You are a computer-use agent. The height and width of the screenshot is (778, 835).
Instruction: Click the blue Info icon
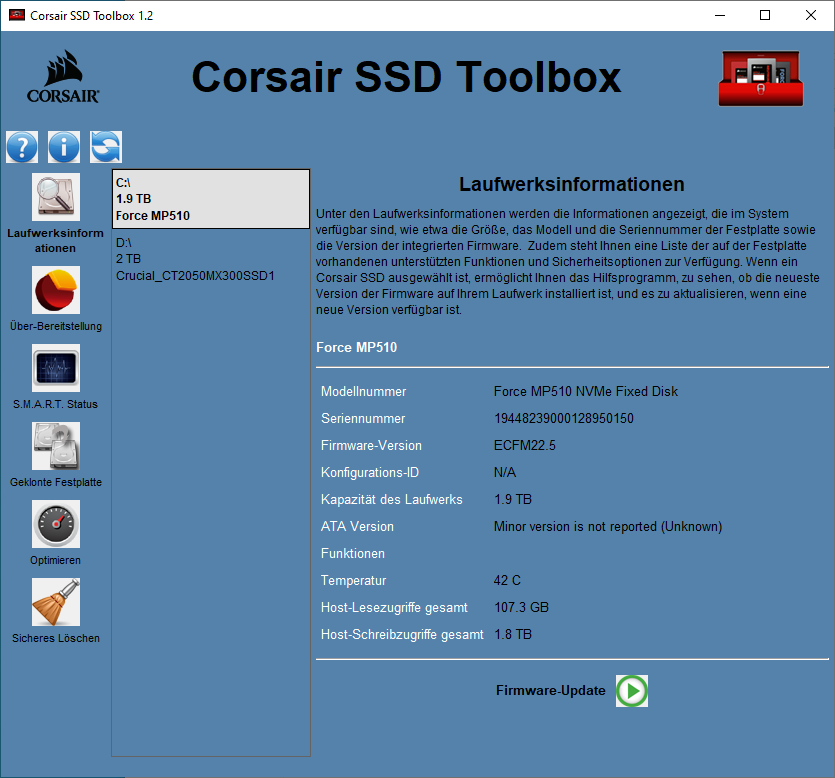point(64,147)
